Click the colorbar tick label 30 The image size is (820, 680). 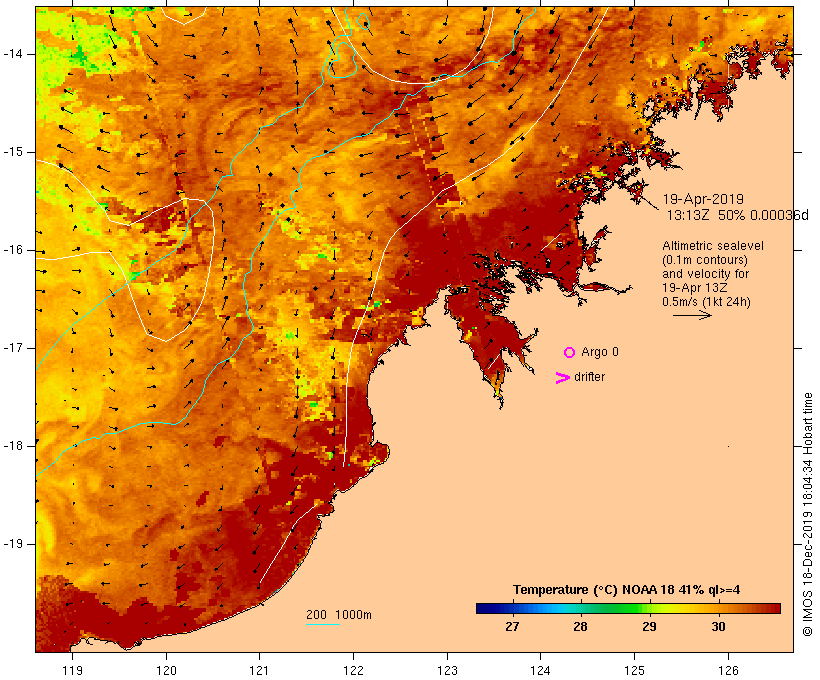click(718, 627)
